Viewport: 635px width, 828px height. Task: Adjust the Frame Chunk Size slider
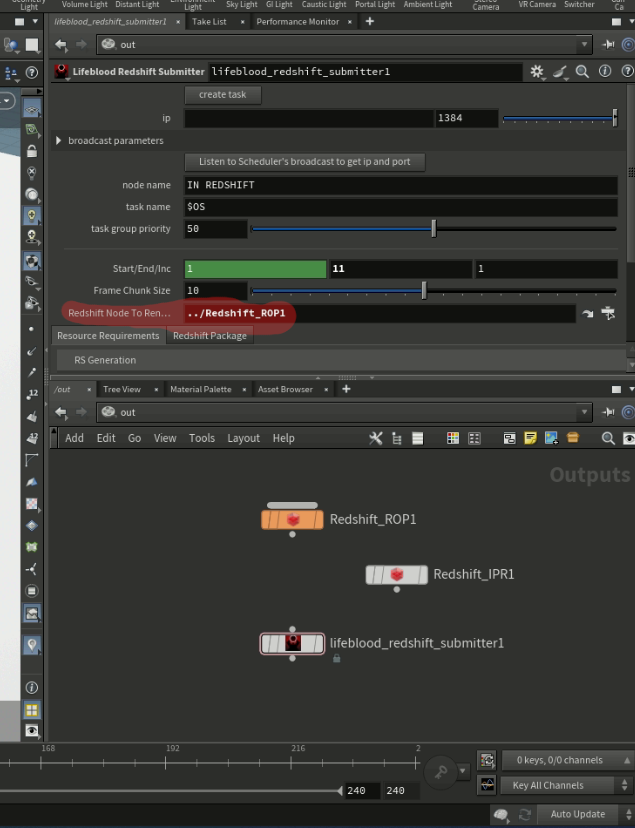tap(424, 290)
